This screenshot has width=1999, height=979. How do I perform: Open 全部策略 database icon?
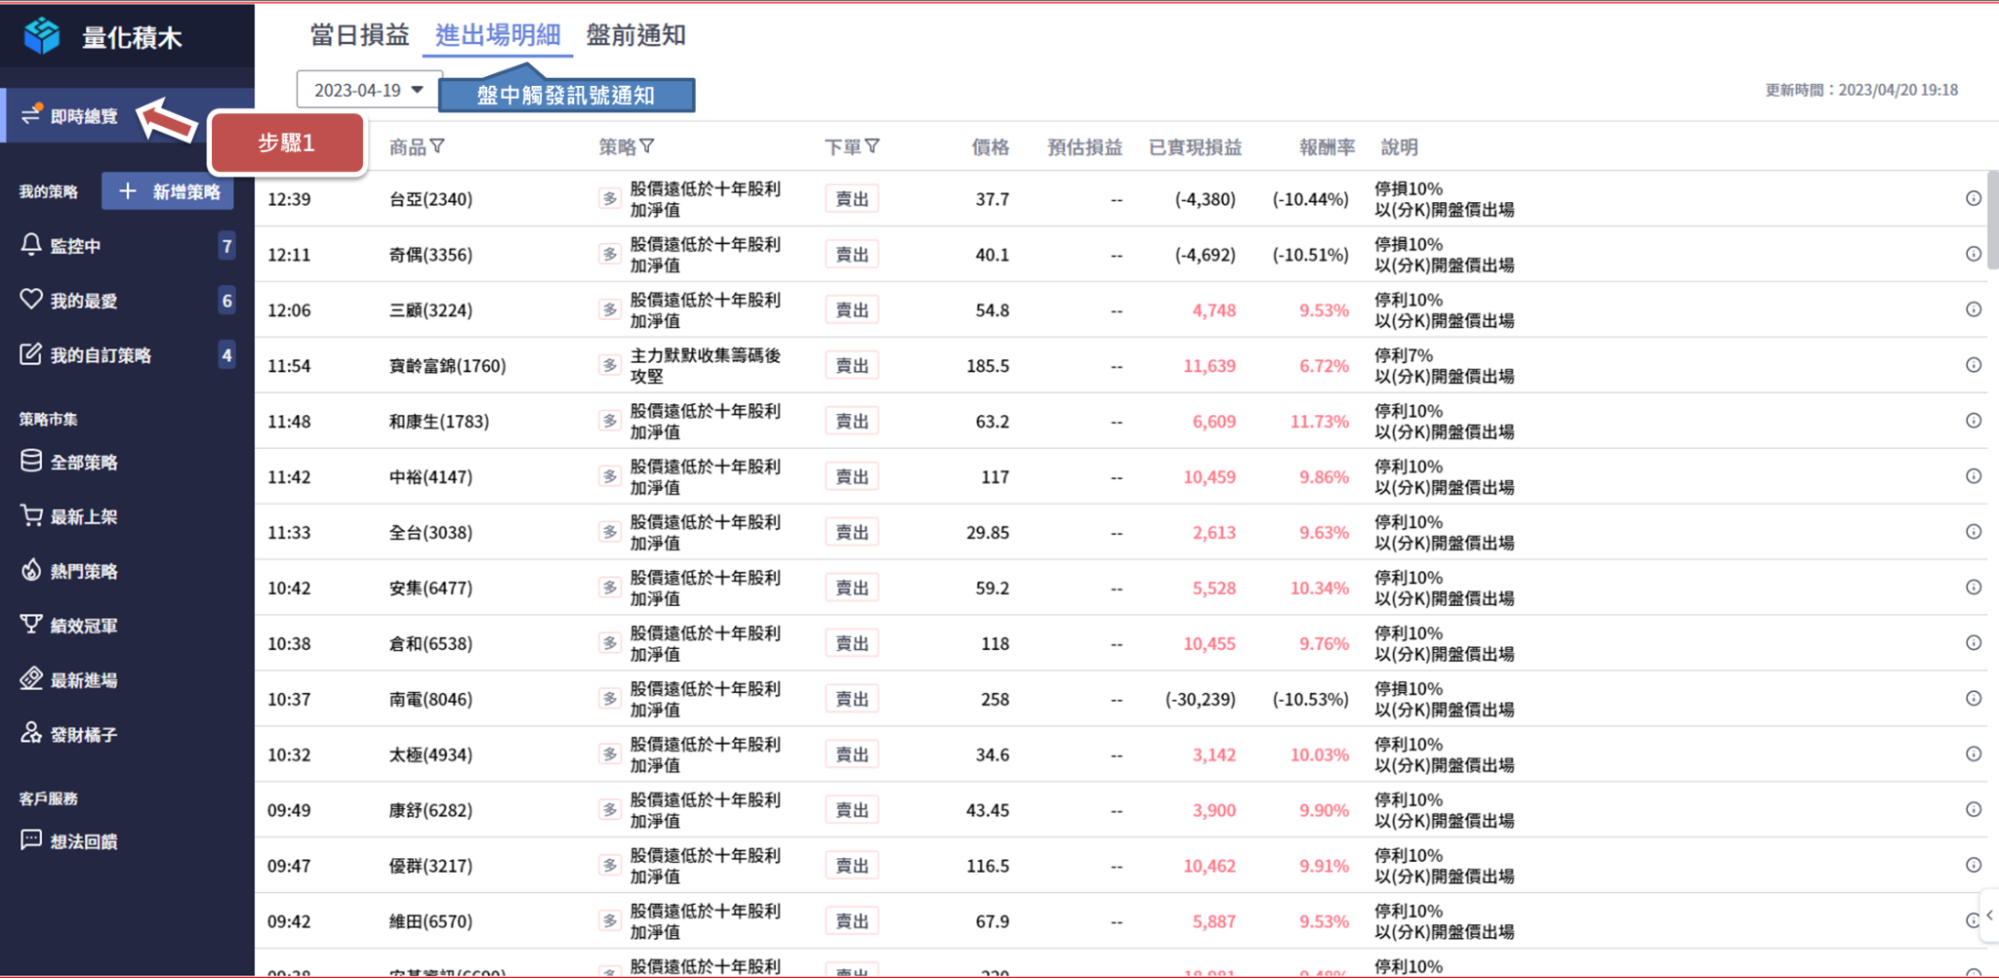(x=31, y=461)
